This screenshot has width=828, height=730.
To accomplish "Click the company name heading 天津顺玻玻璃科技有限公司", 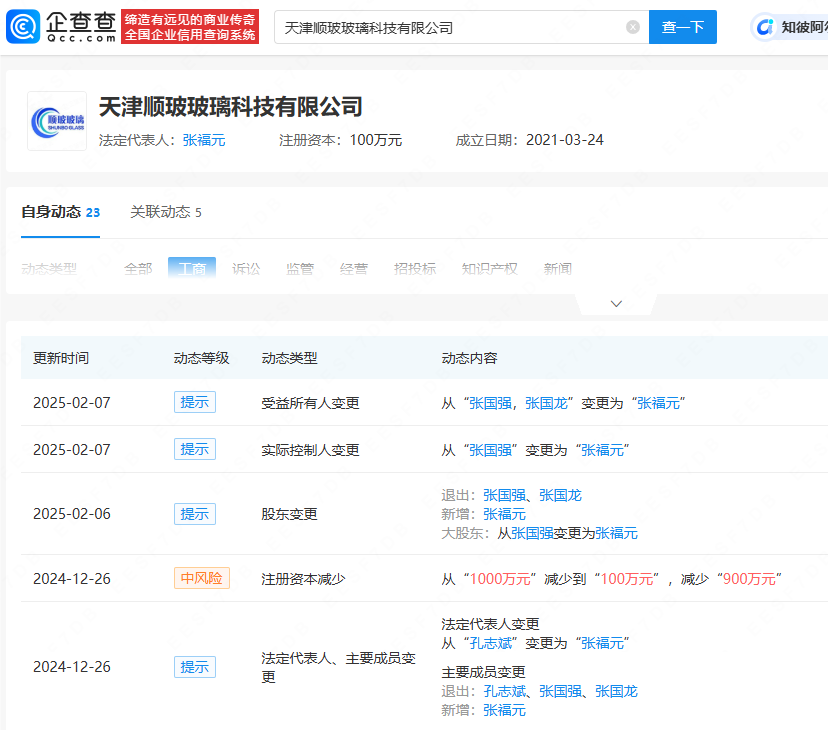I will point(231,107).
